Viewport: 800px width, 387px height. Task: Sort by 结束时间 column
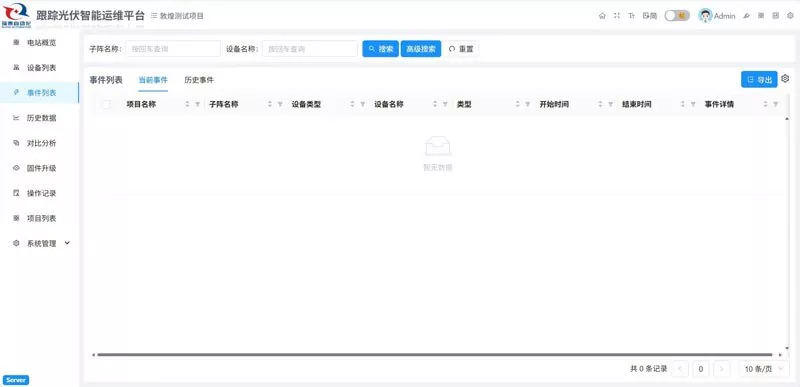(x=683, y=105)
